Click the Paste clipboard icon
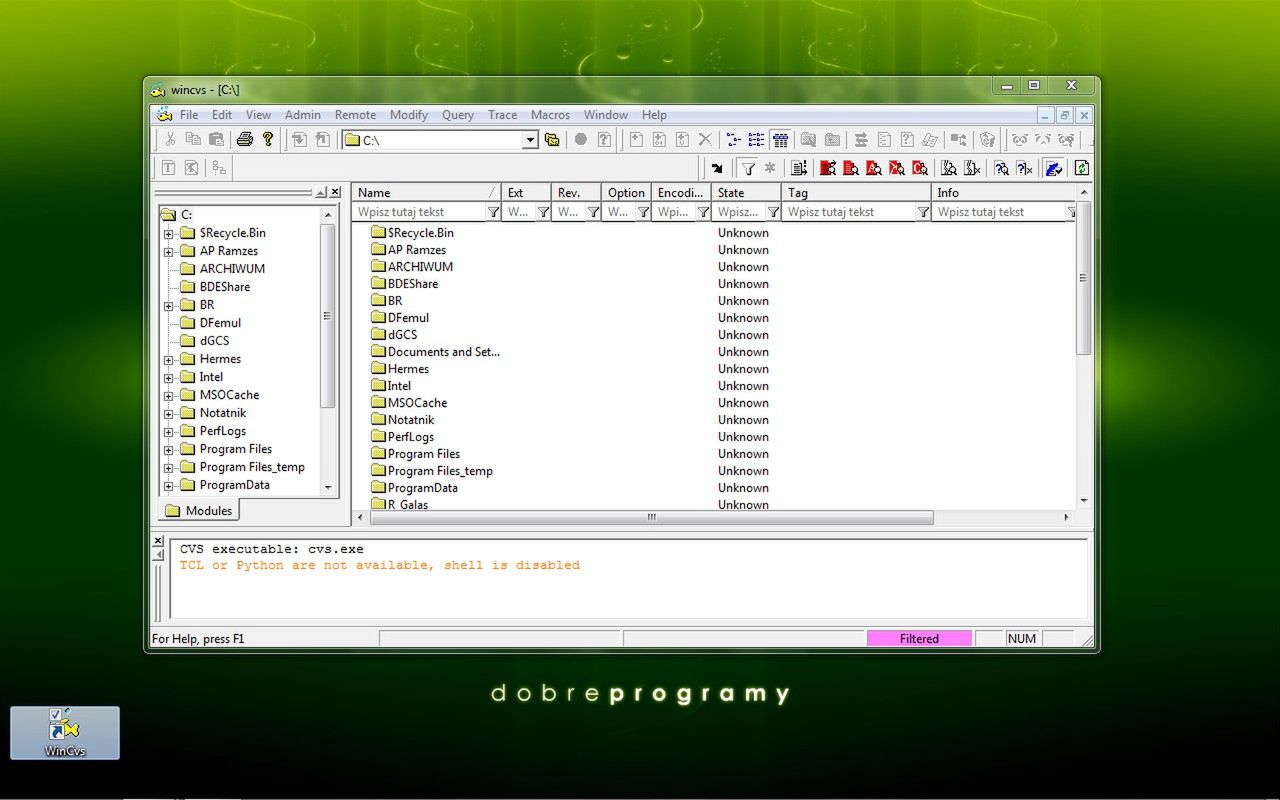 (216, 140)
